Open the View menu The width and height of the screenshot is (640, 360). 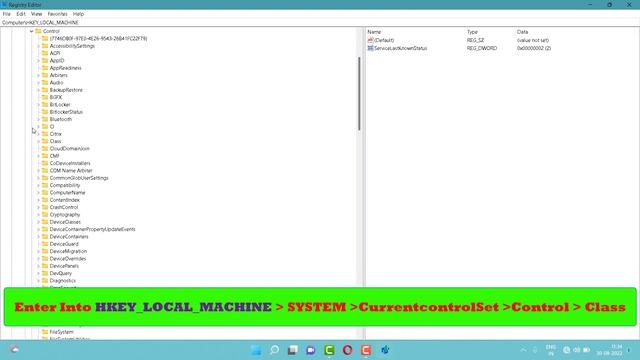[x=36, y=14]
